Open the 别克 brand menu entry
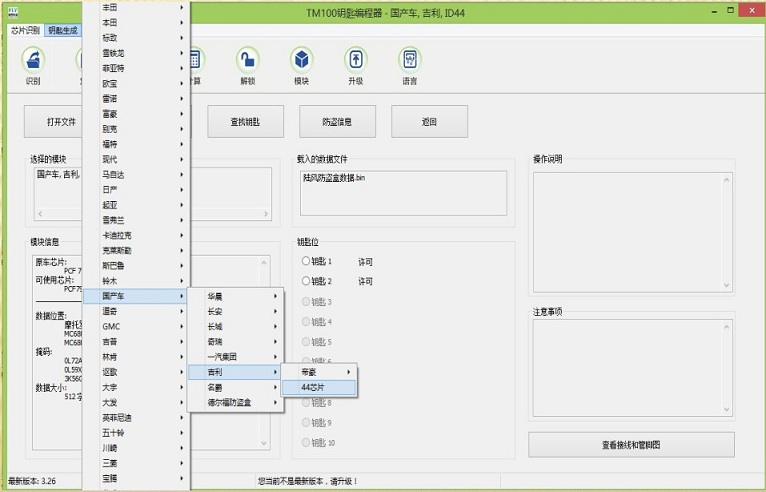Image resolution: width=766 pixels, height=492 pixels. click(x=135, y=129)
